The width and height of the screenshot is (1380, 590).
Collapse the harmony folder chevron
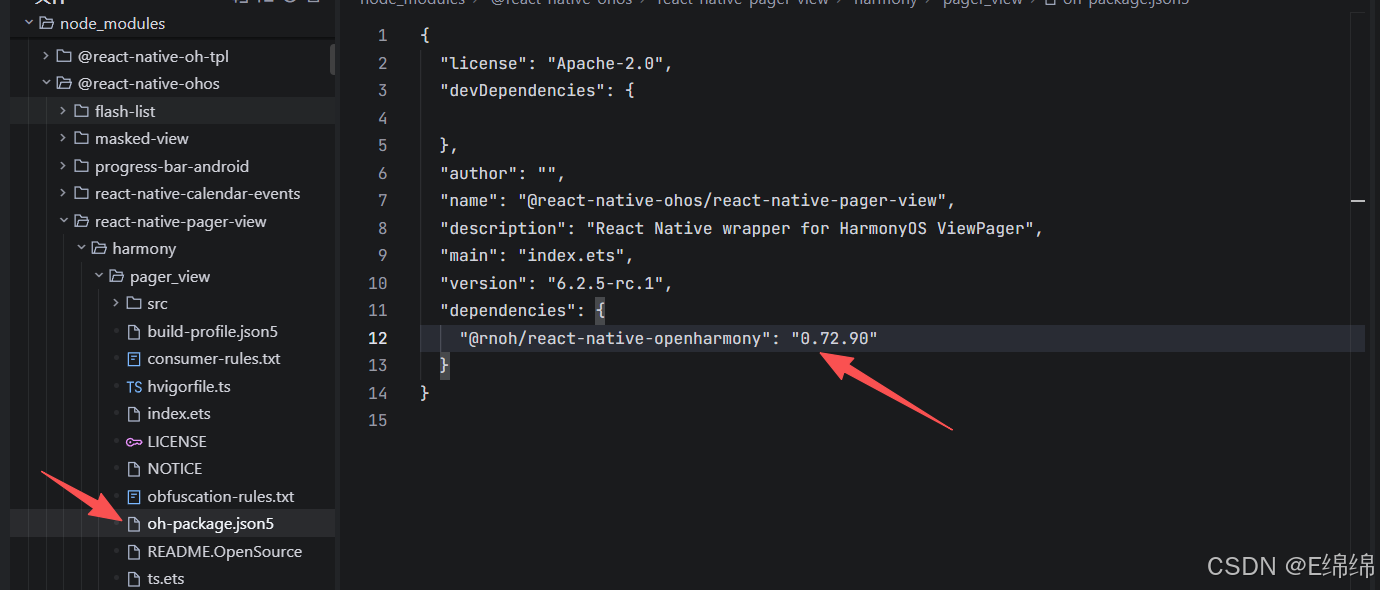click(x=81, y=248)
